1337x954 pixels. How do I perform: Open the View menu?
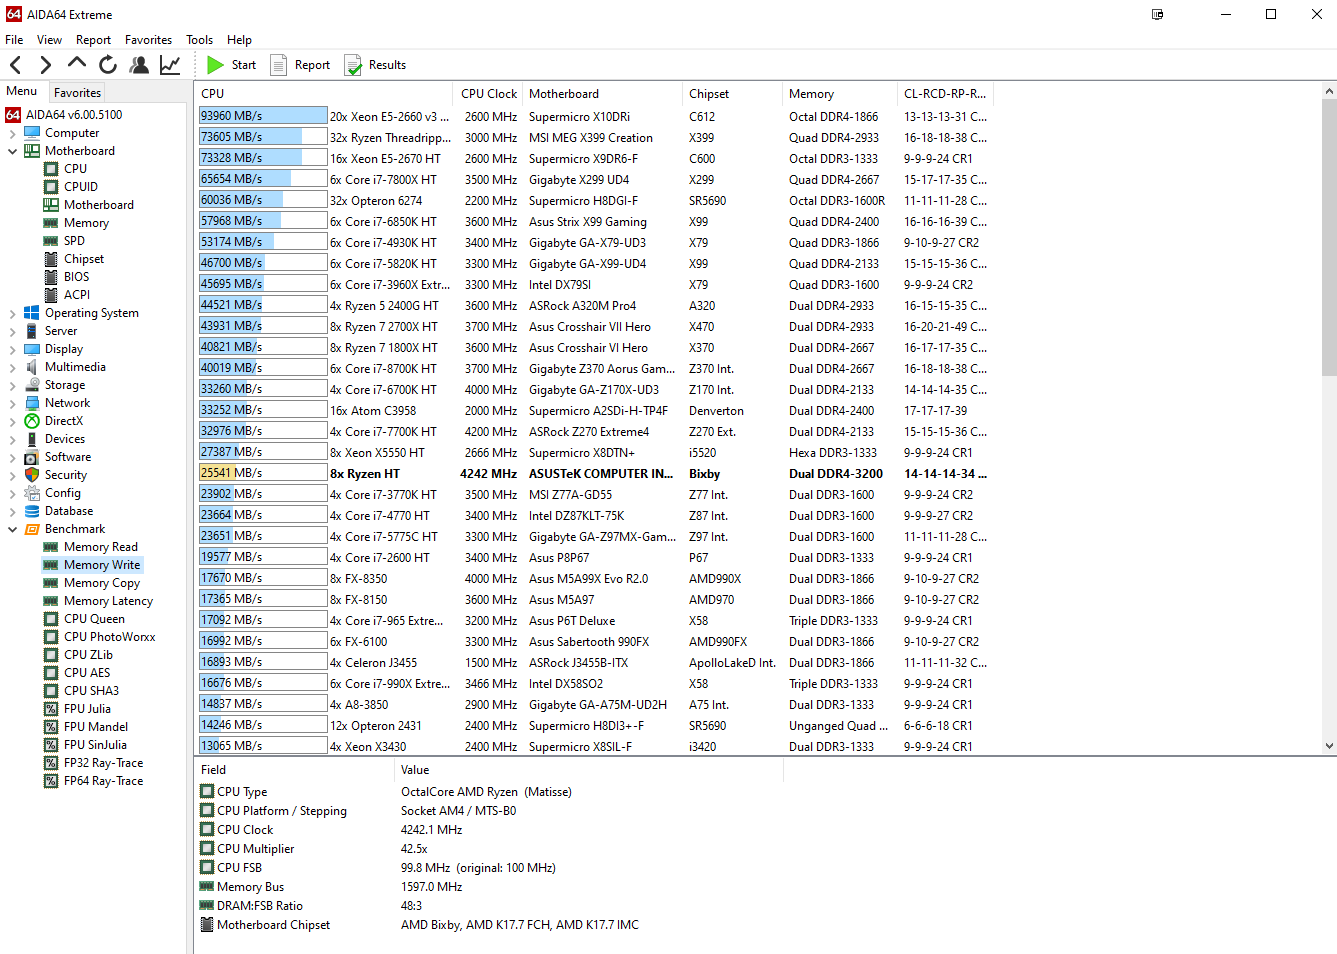(49, 40)
